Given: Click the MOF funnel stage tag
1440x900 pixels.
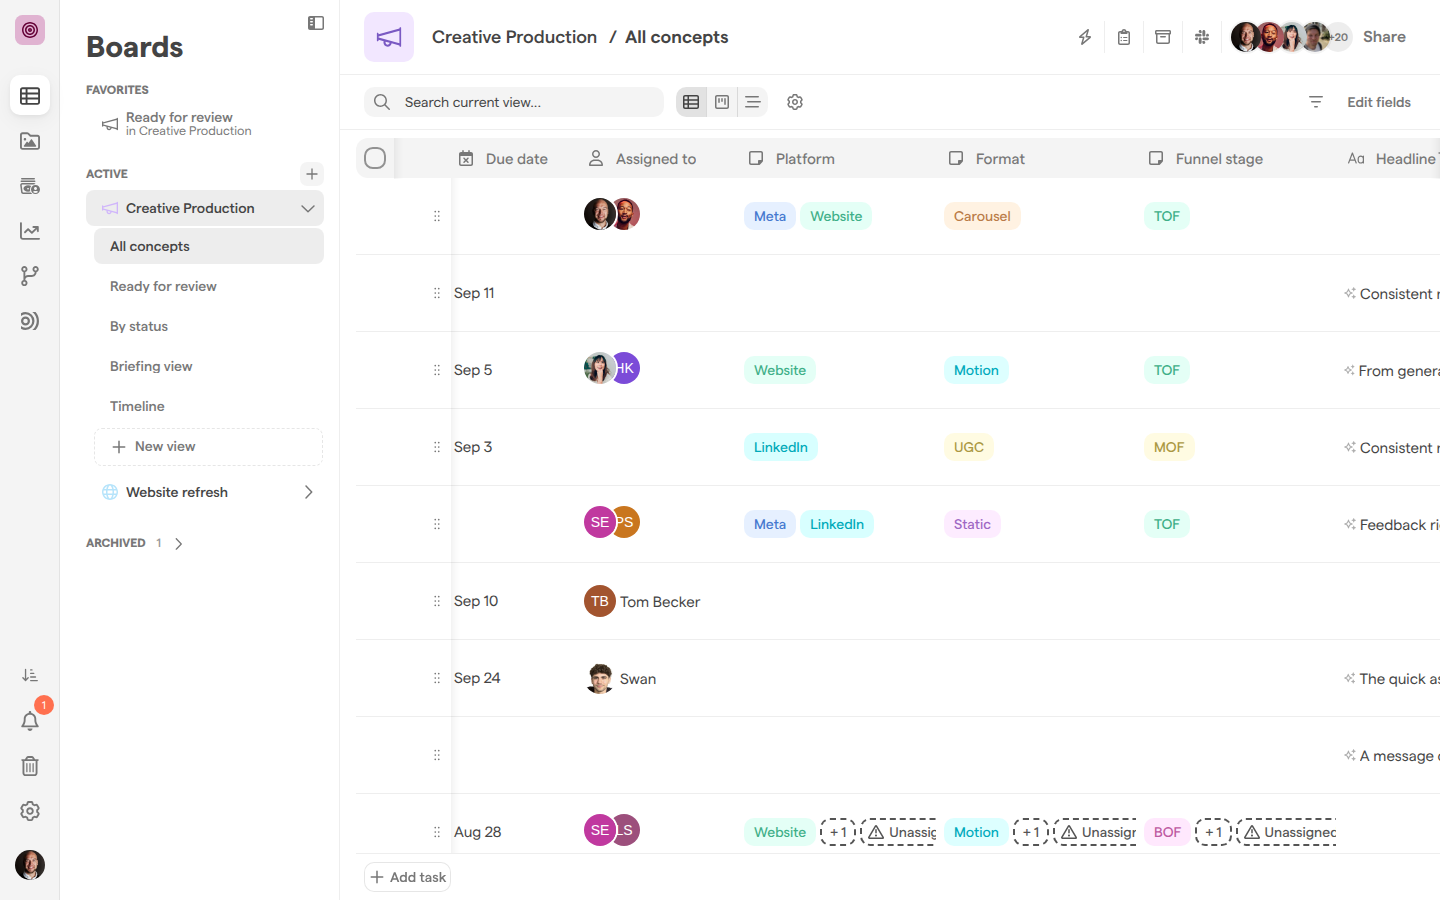Looking at the screenshot, I should 1169,447.
